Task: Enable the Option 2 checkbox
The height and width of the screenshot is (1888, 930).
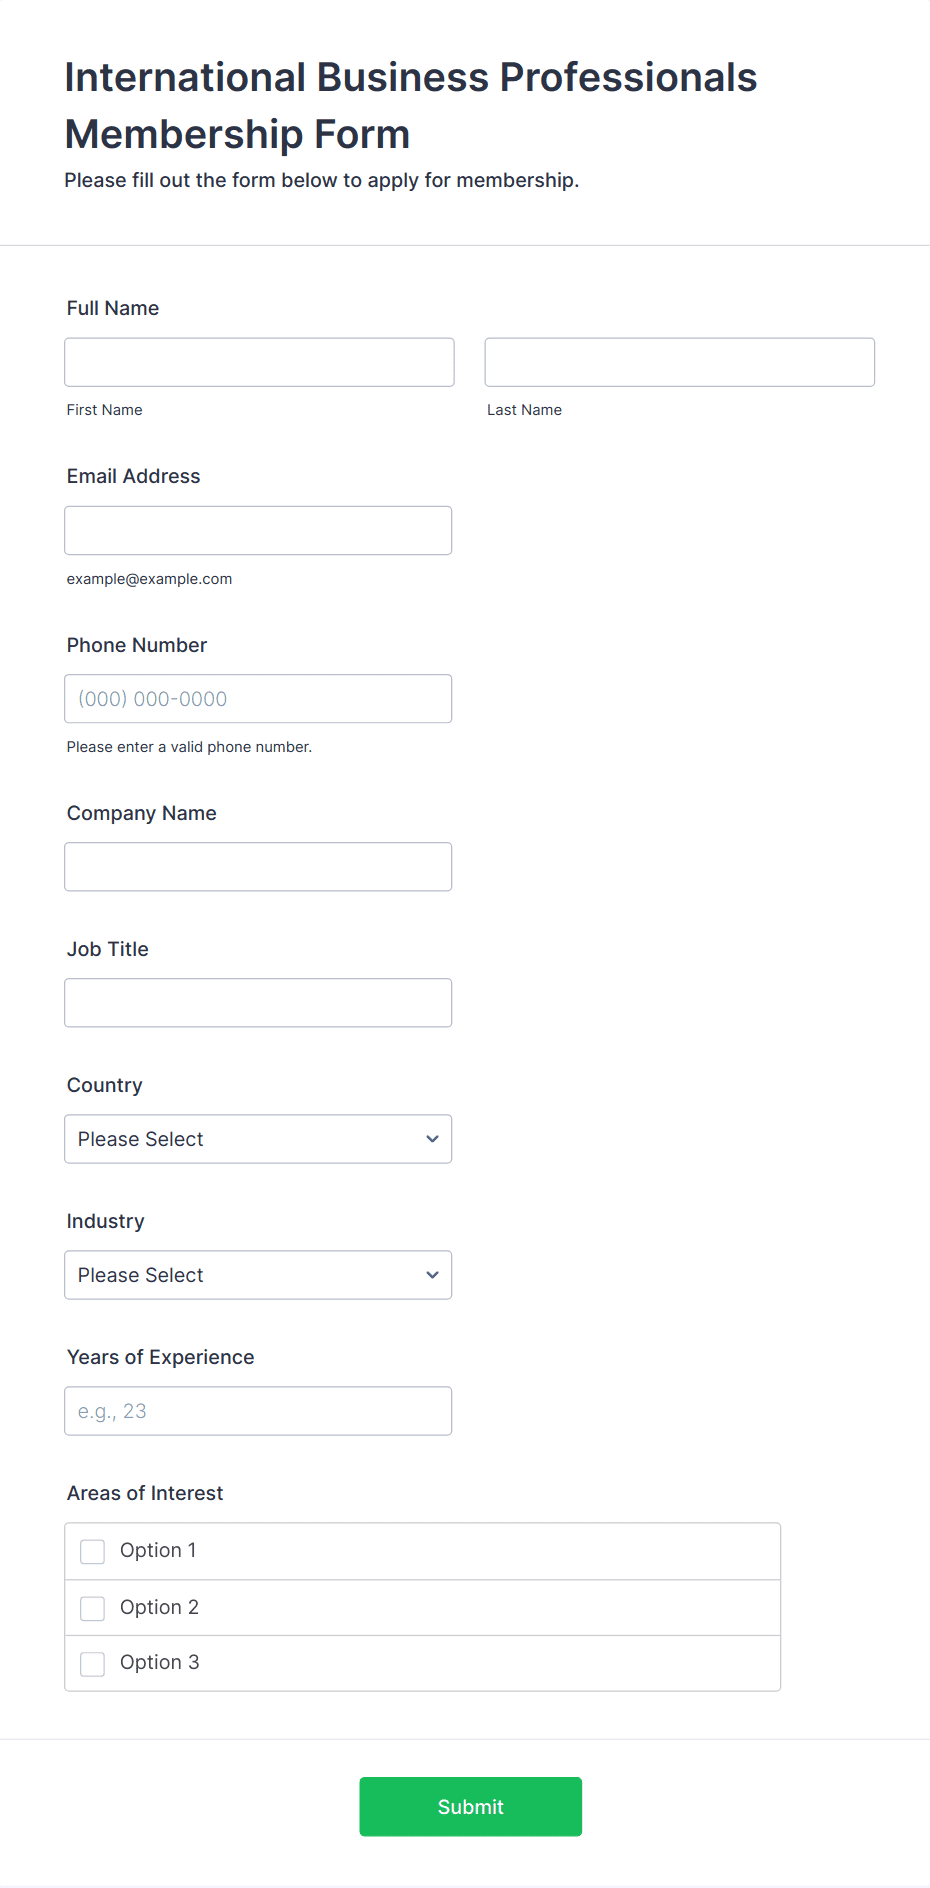Action: point(93,1608)
